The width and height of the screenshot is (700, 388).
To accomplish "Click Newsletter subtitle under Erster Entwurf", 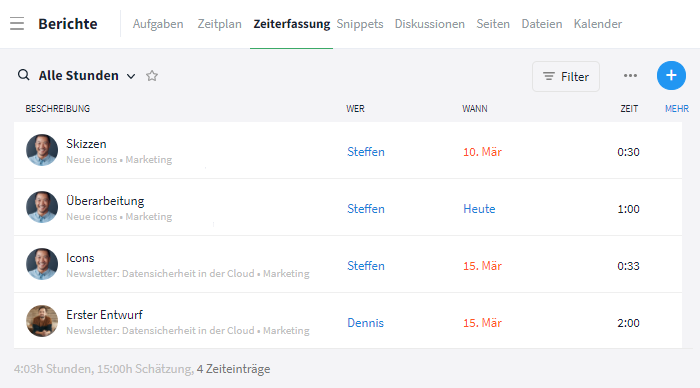I will (x=188, y=330).
